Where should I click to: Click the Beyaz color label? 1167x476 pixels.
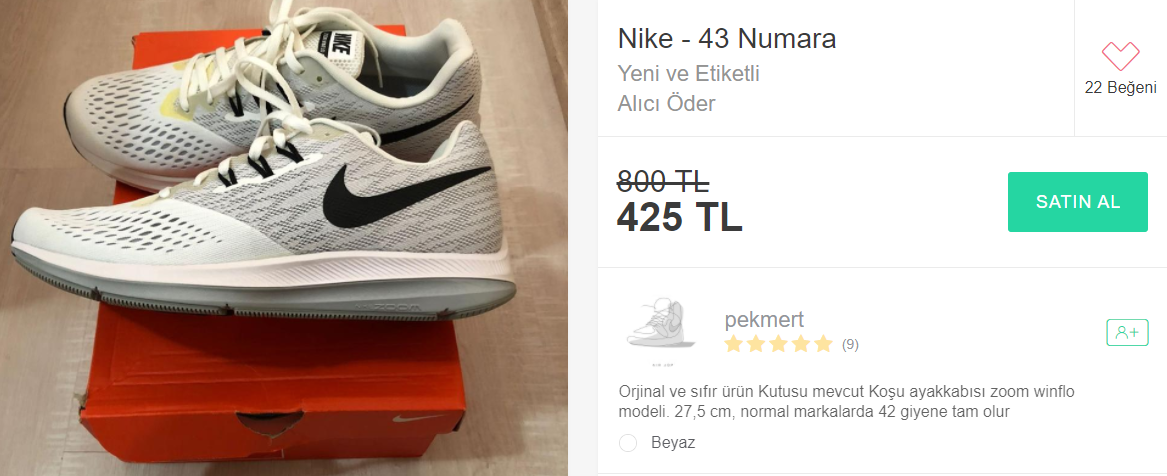673,443
